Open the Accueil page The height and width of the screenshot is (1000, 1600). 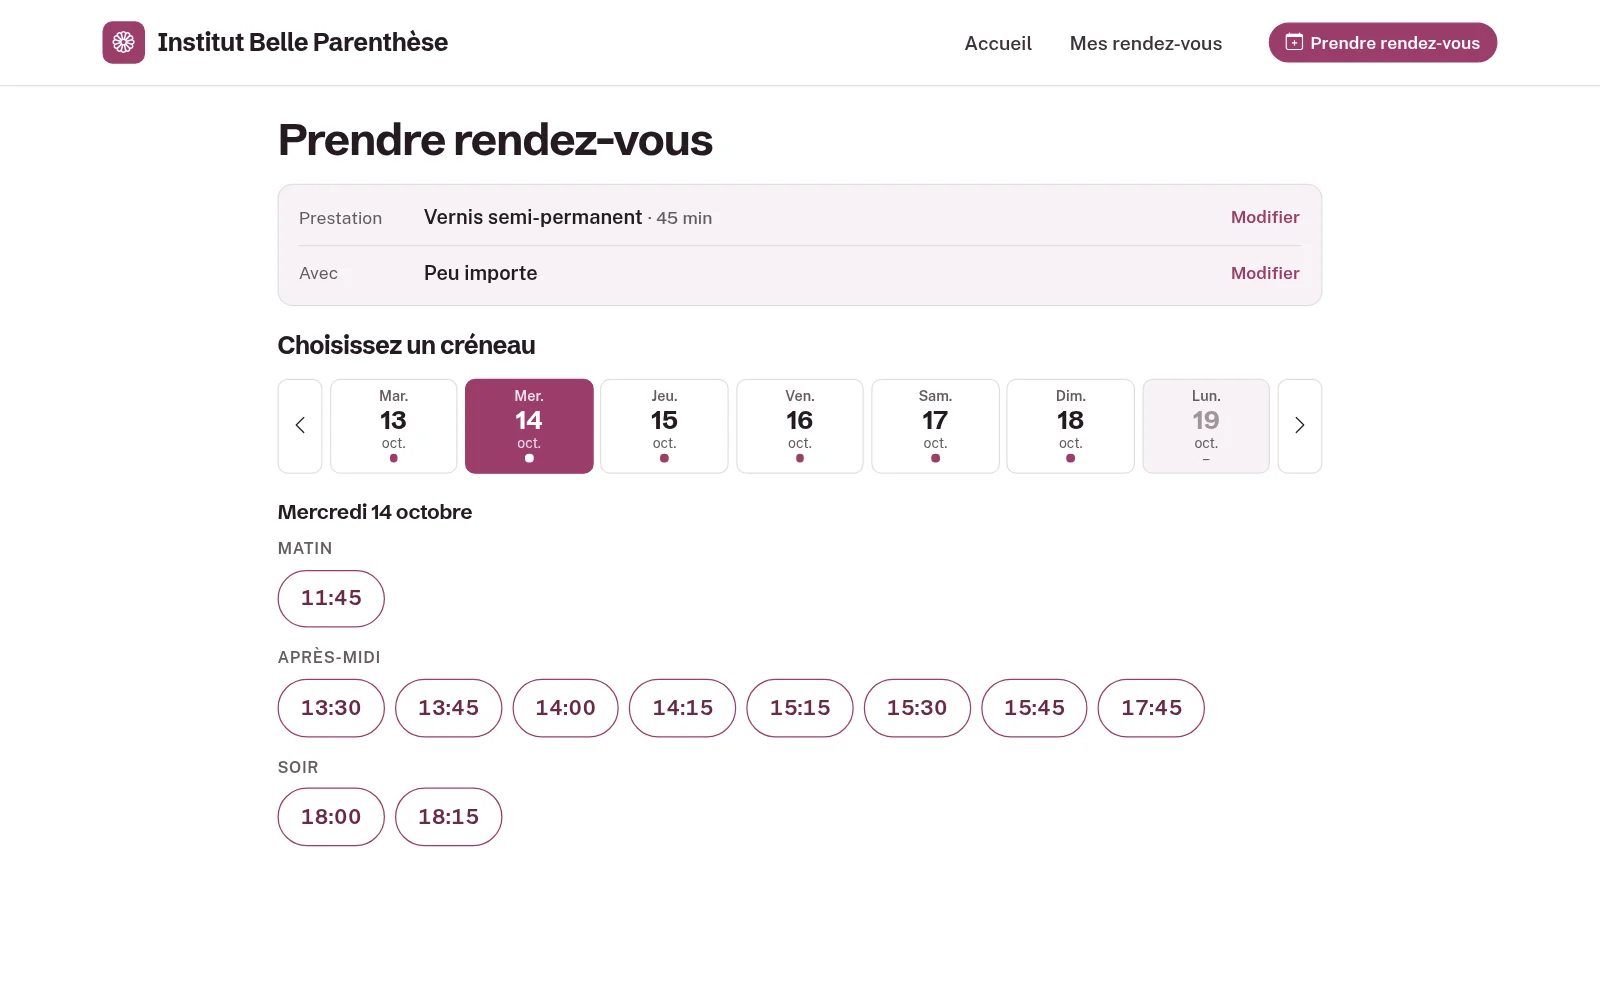[998, 43]
